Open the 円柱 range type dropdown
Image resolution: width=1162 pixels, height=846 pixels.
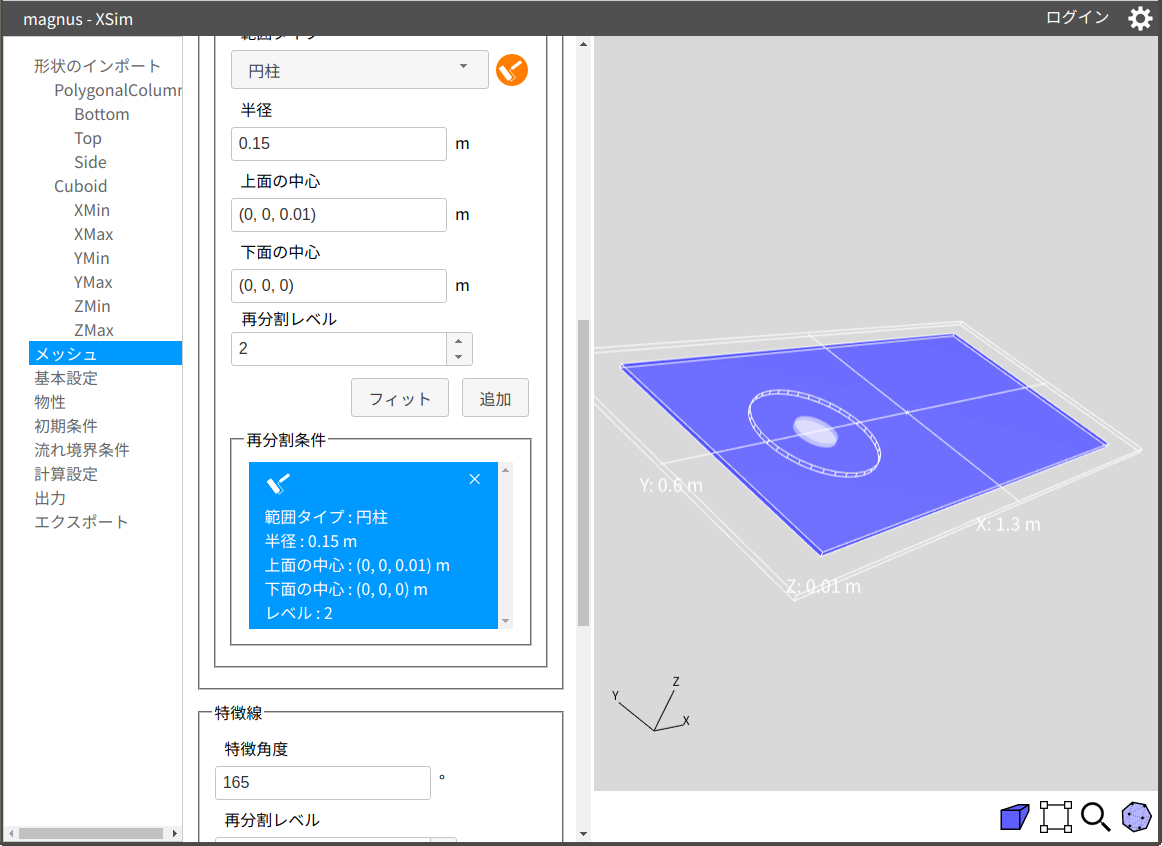[x=359, y=70]
